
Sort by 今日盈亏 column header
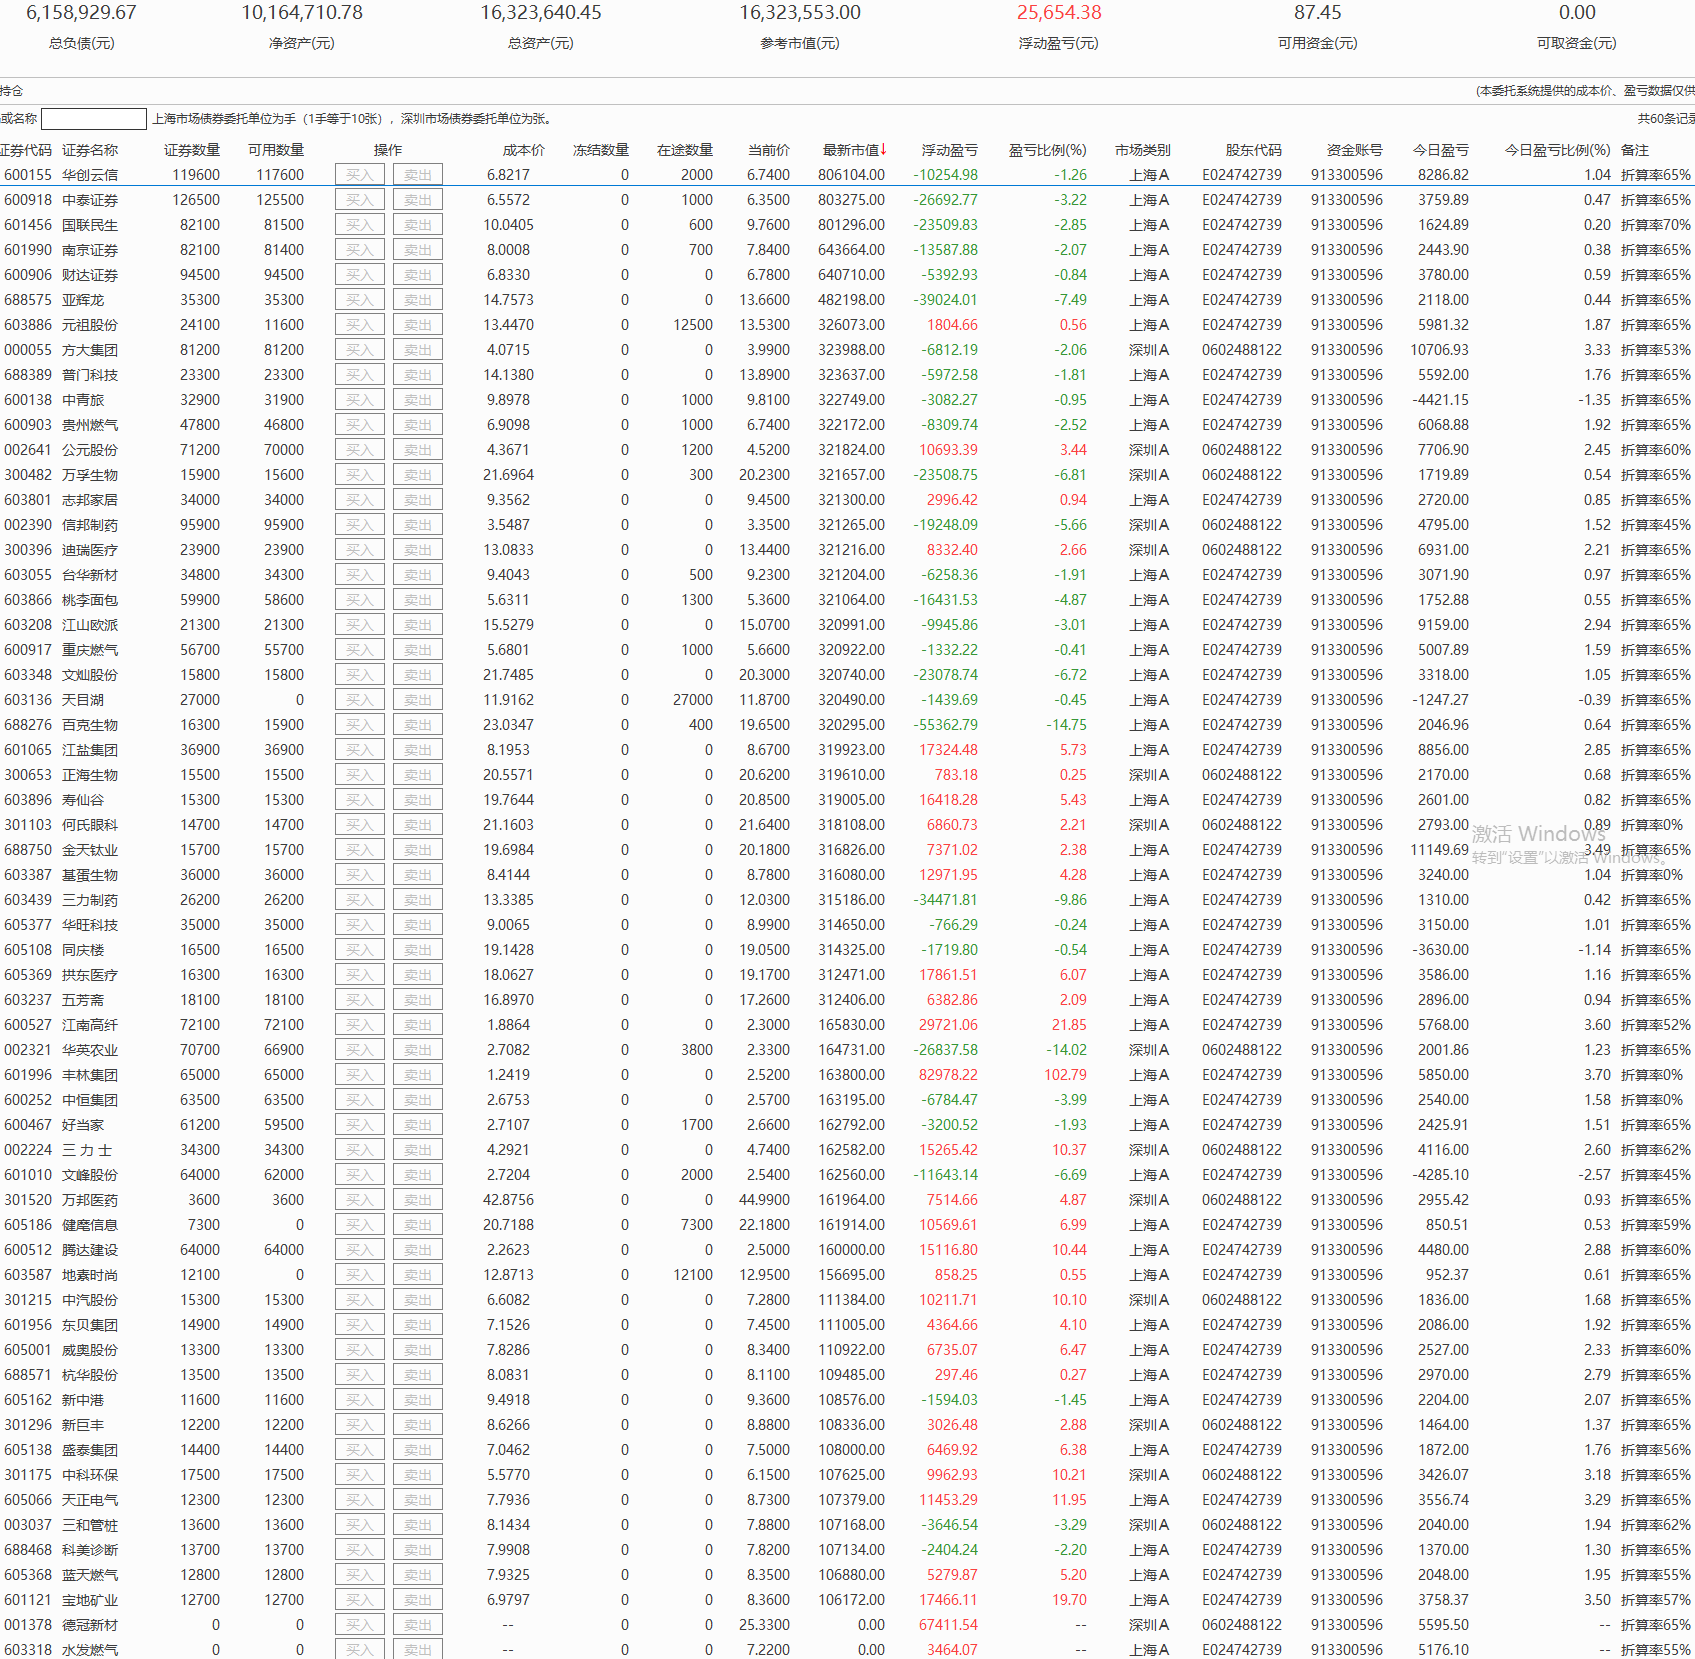tap(1441, 150)
